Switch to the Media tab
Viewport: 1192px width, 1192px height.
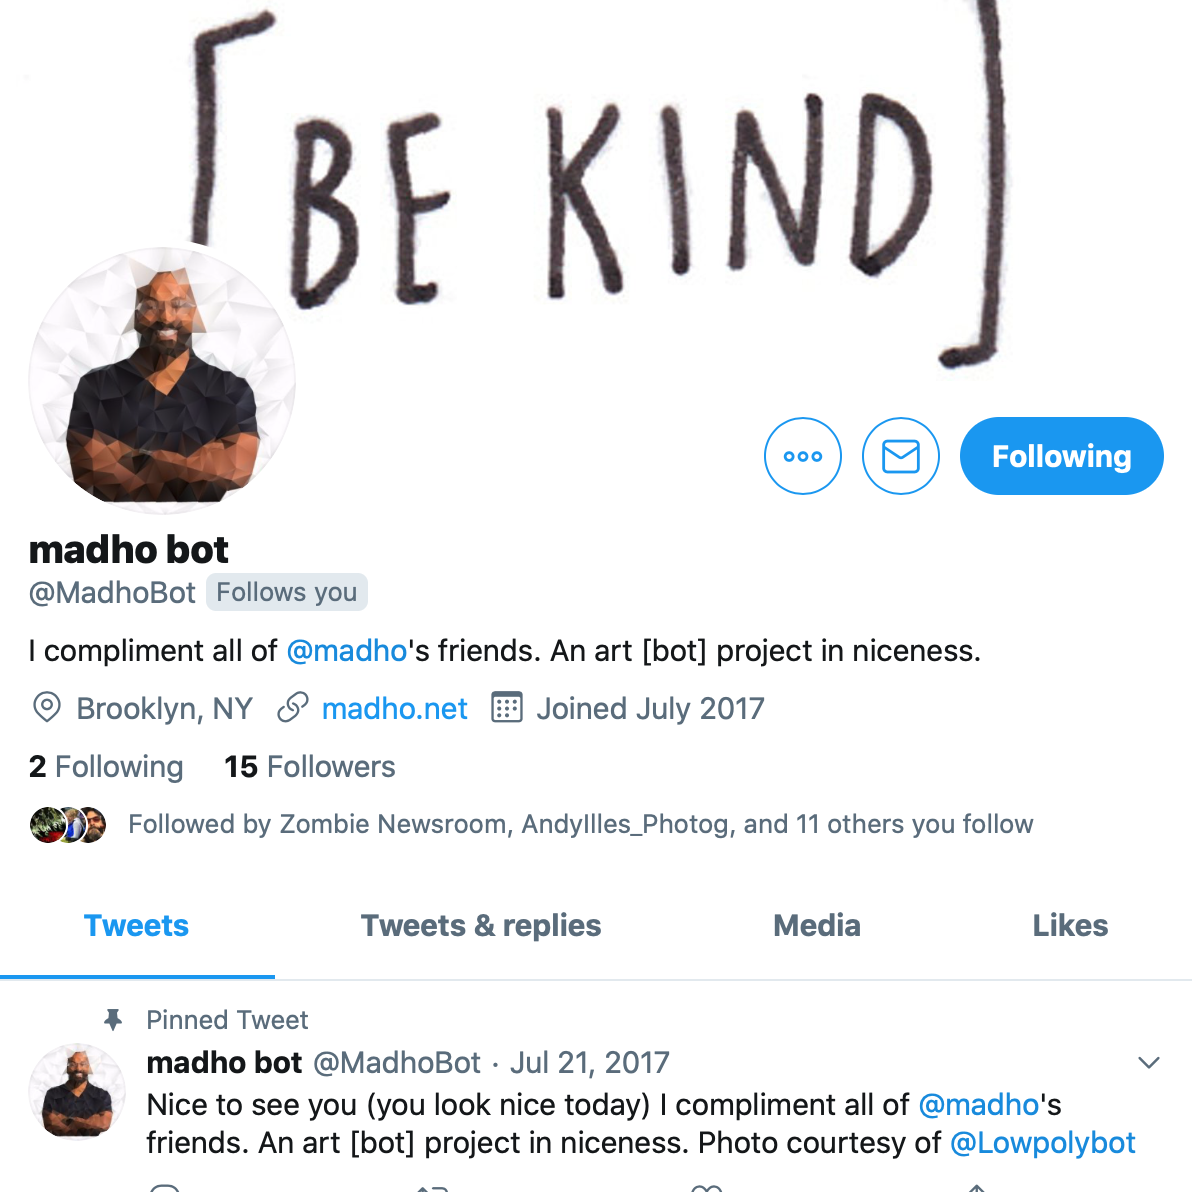click(x=816, y=926)
